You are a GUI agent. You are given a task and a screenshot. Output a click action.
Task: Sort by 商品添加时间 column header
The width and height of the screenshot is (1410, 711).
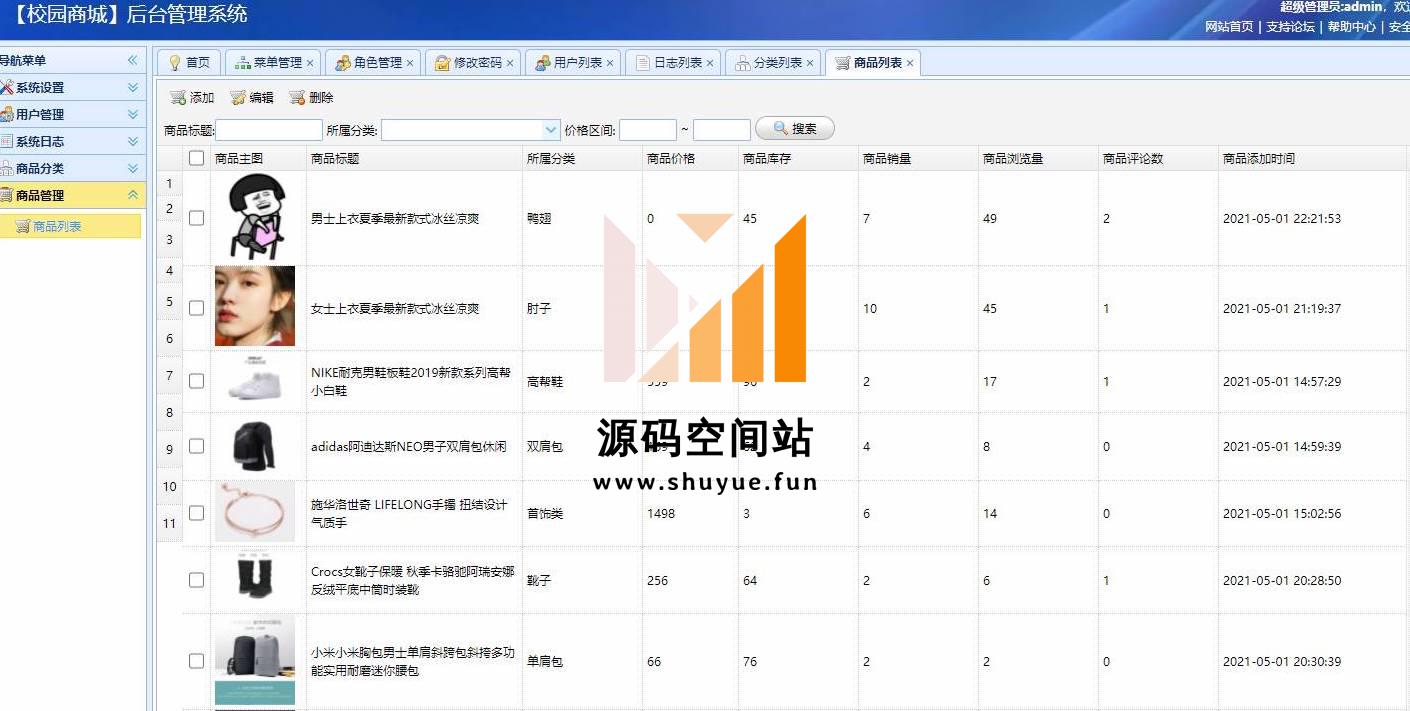pyautogui.click(x=1312, y=158)
